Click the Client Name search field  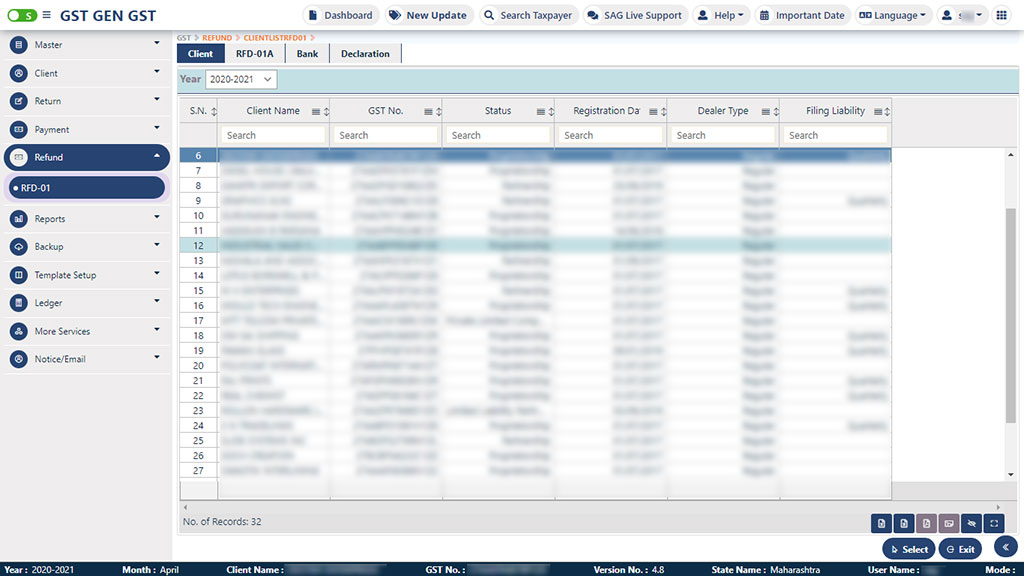(273, 135)
